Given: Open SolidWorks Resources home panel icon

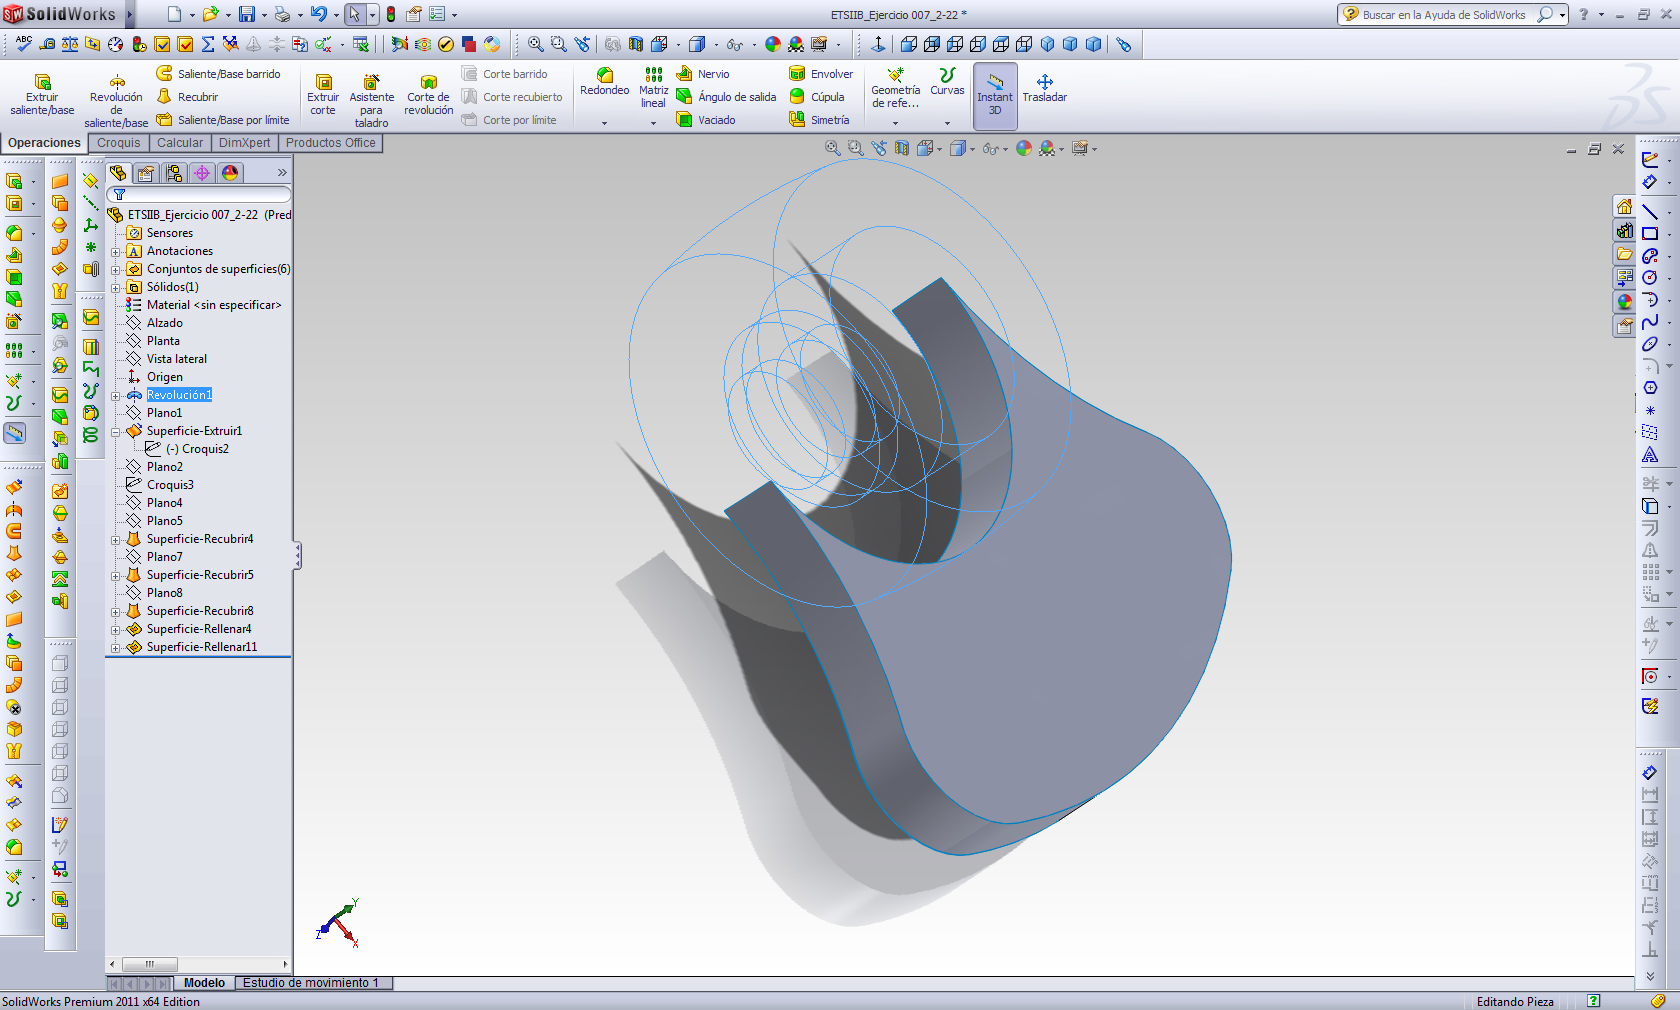Looking at the screenshot, I should click(x=1625, y=207).
